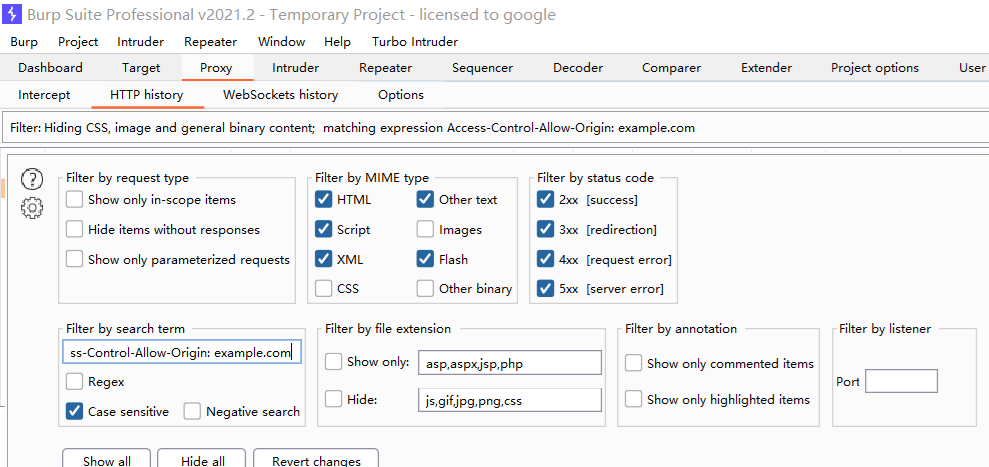Click the search term input field
The width and height of the screenshot is (989, 467).
click(x=182, y=352)
